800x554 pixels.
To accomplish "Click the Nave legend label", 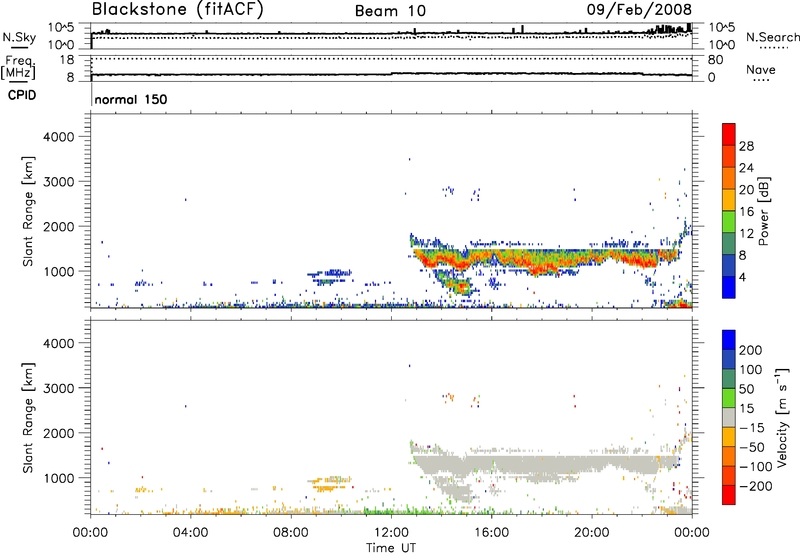I will click(x=761, y=69).
